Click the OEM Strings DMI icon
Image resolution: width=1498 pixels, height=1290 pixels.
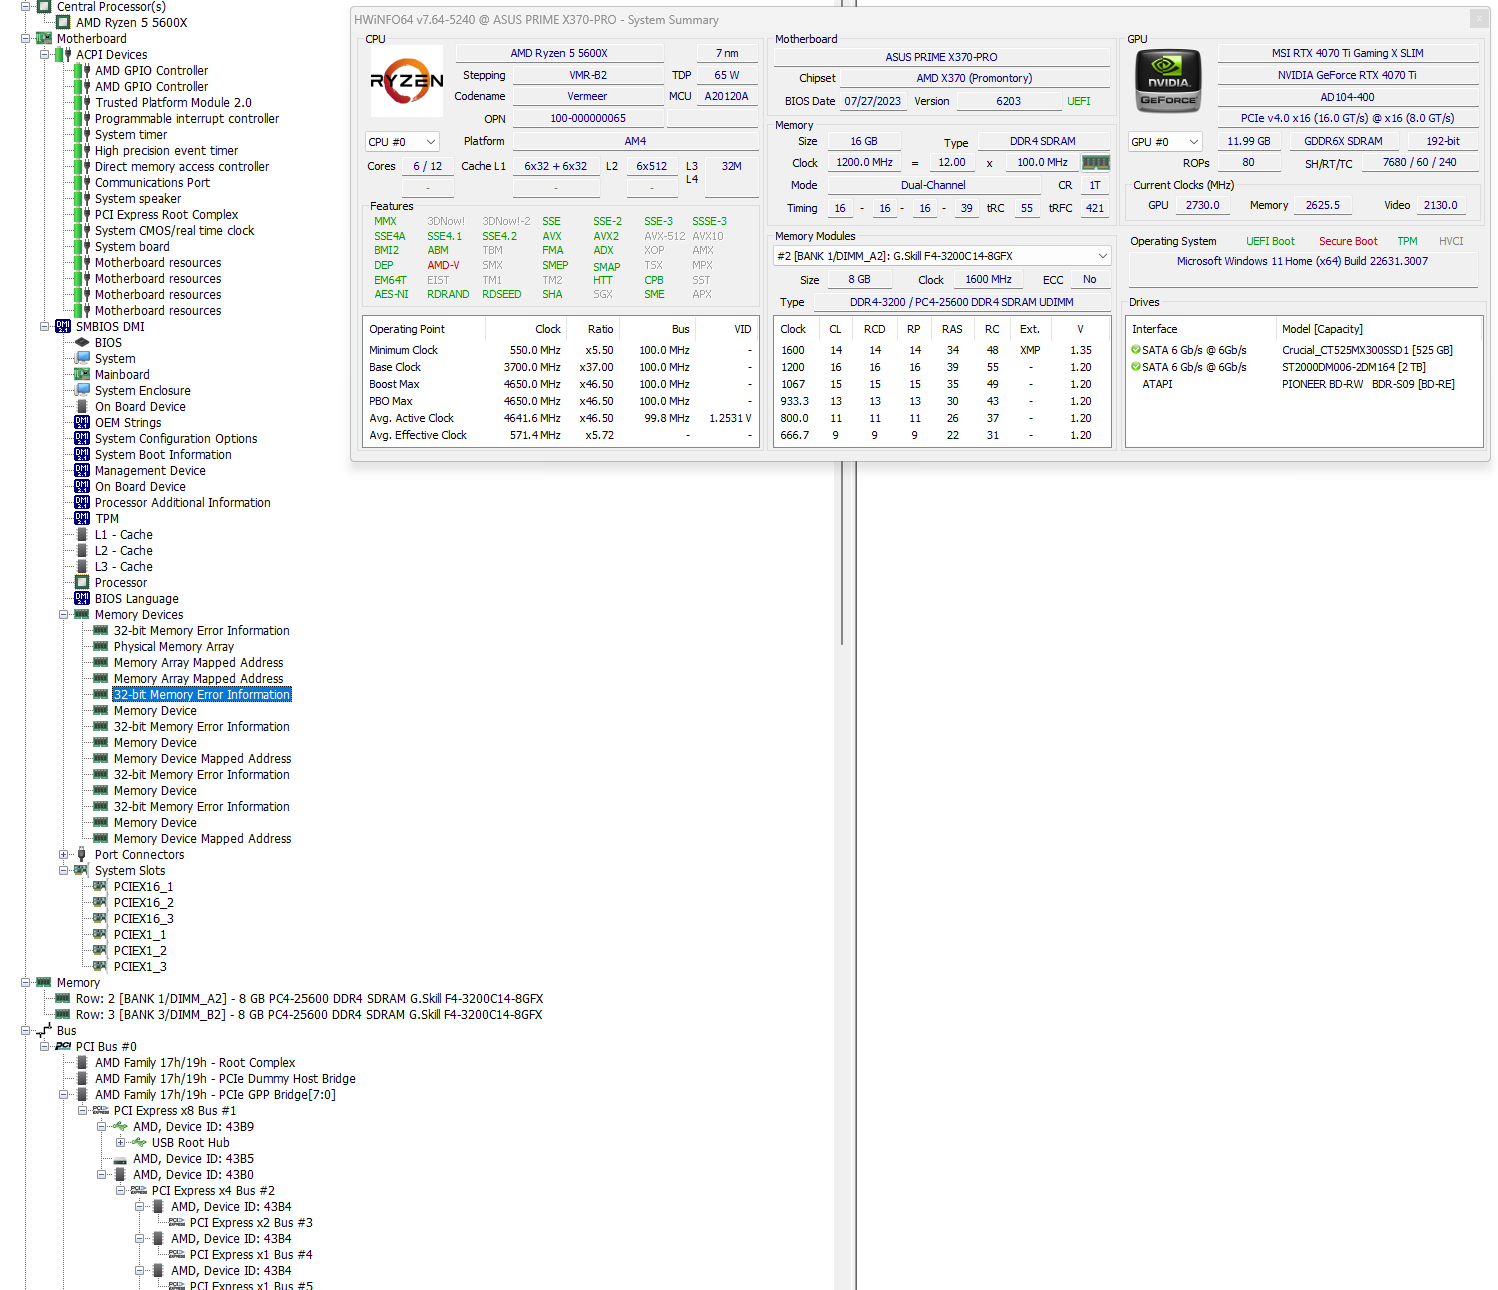(82, 422)
